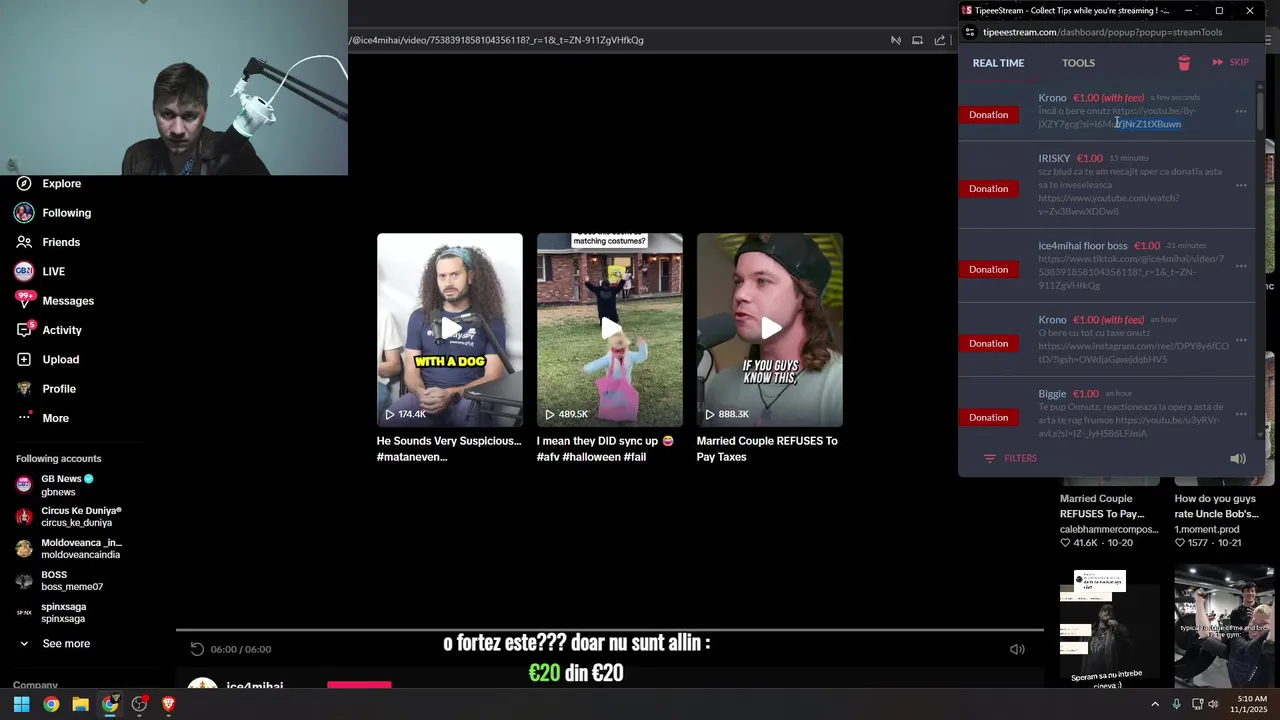Open the Windows Start menu
The image size is (1280, 720).
coord(21,704)
